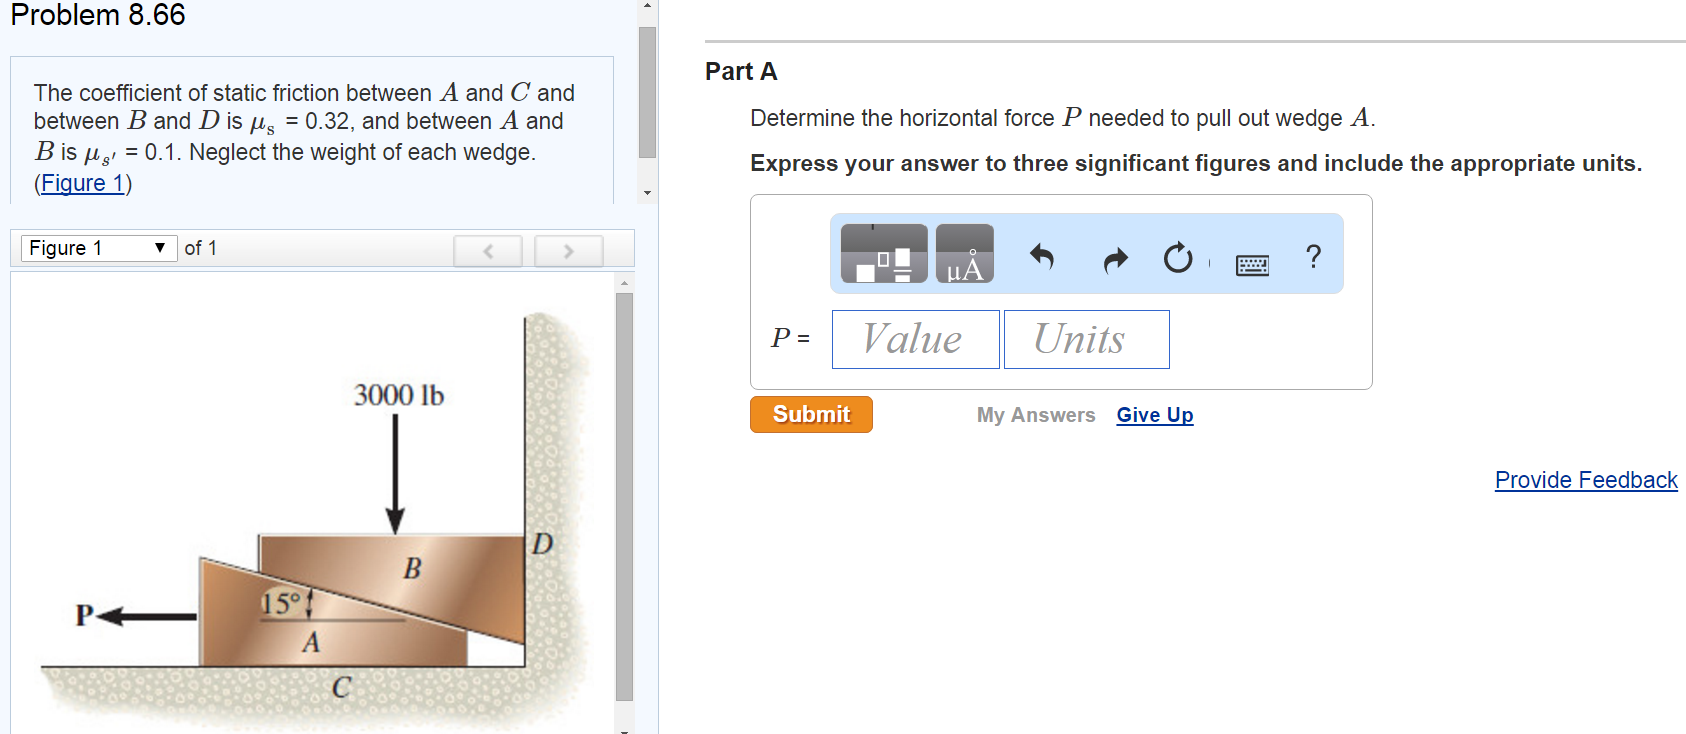This screenshot has height=734, width=1686.
Task: Open the Figure 1 link in problem text
Action: 82,183
